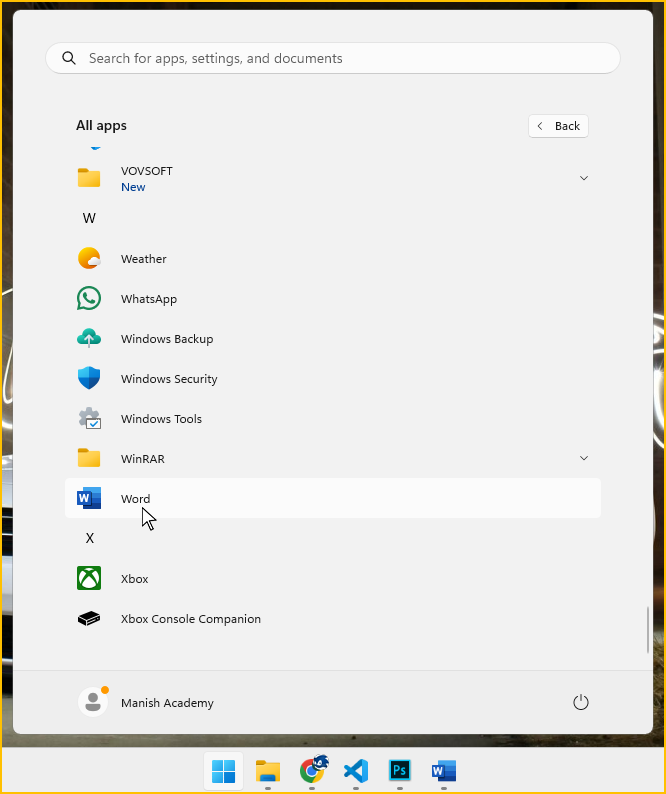Launch Xbox Console Companion
The height and width of the screenshot is (794, 666).
[190, 619]
